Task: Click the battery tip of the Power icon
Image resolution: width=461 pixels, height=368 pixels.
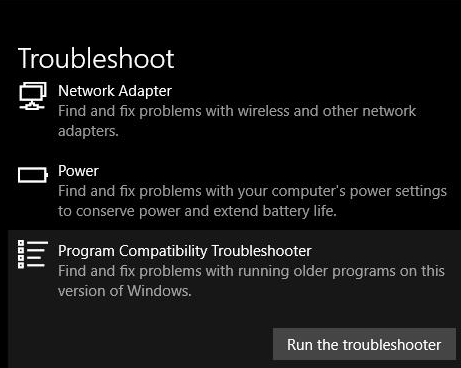Action: pyautogui.click(x=47, y=175)
